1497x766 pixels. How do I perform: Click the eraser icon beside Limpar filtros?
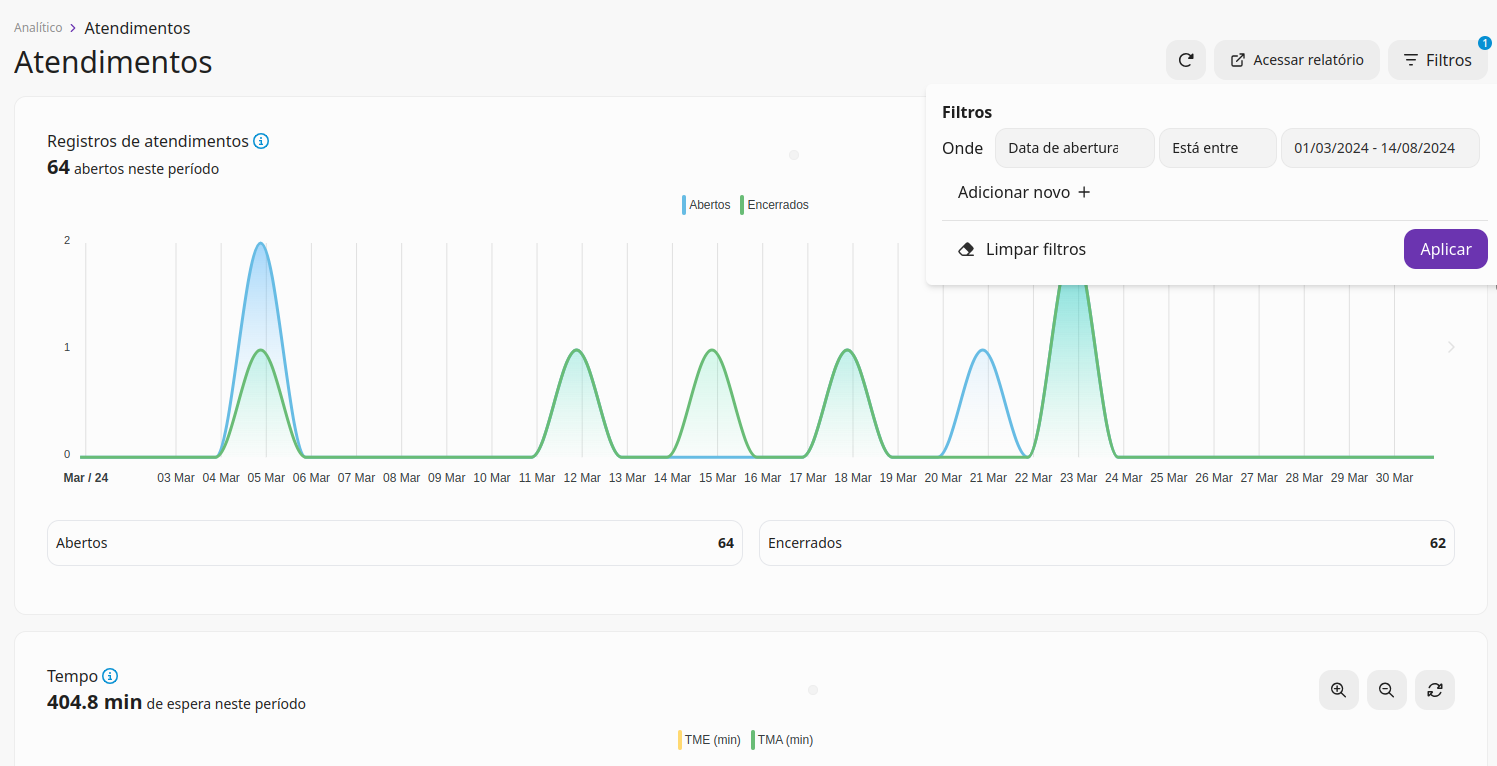966,249
